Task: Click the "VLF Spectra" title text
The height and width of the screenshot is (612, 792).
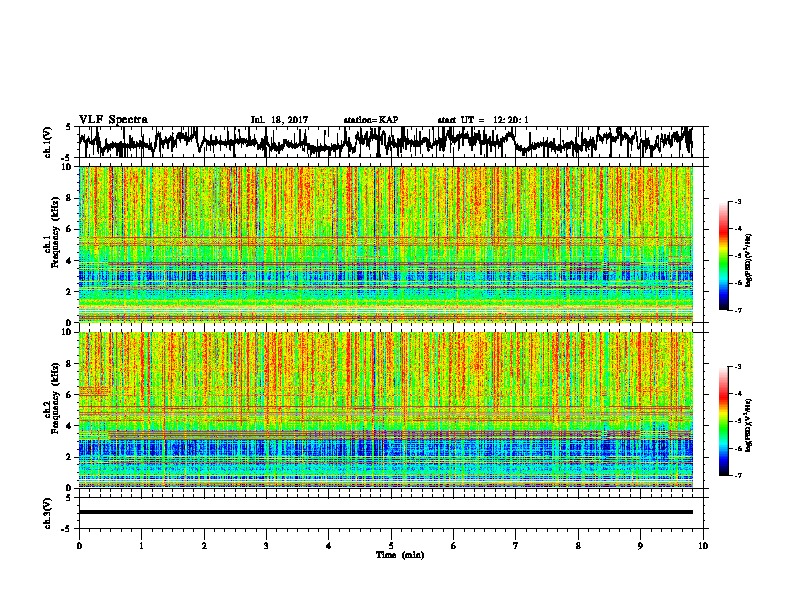Action: pyautogui.click(x=113, y=120)
